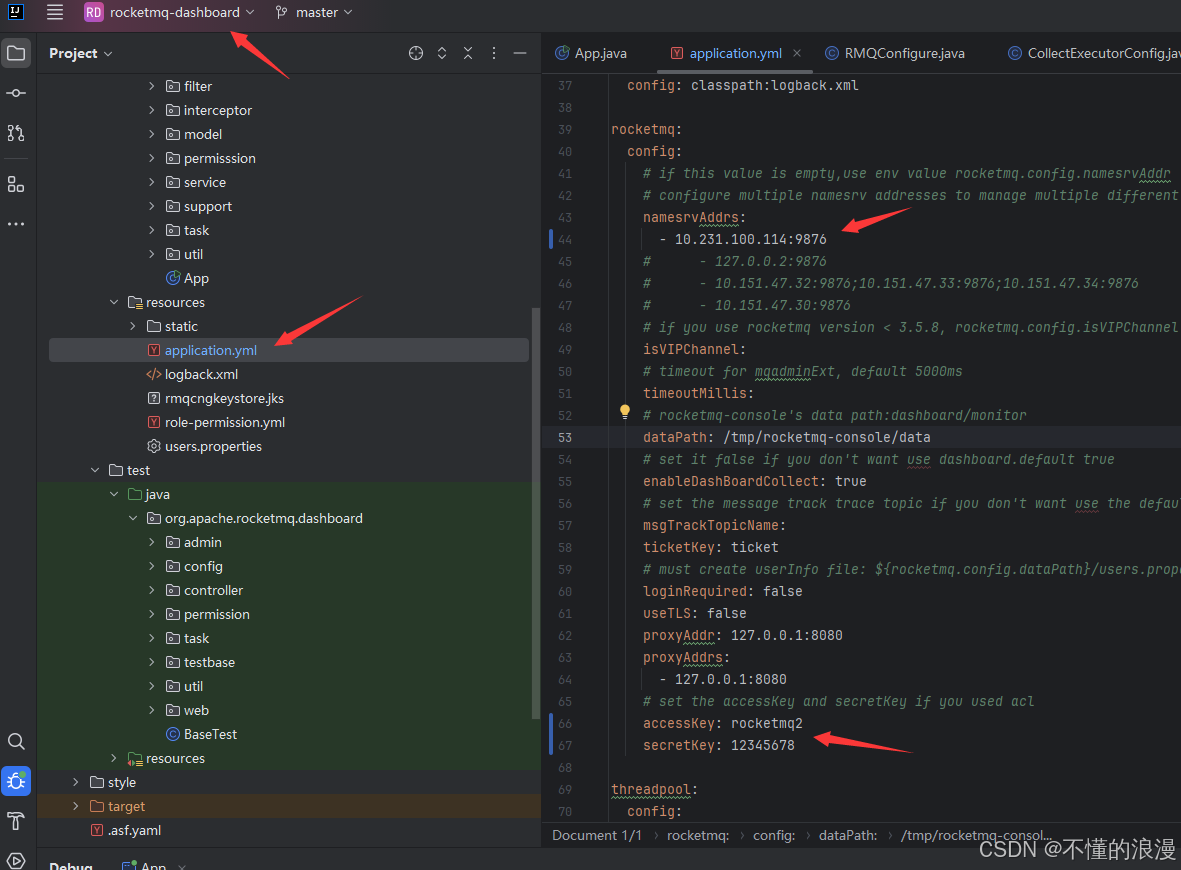Show more tool windows ellipsis
The height and width of the screenshot is (870, 1181).
click(x=16, y=224)
